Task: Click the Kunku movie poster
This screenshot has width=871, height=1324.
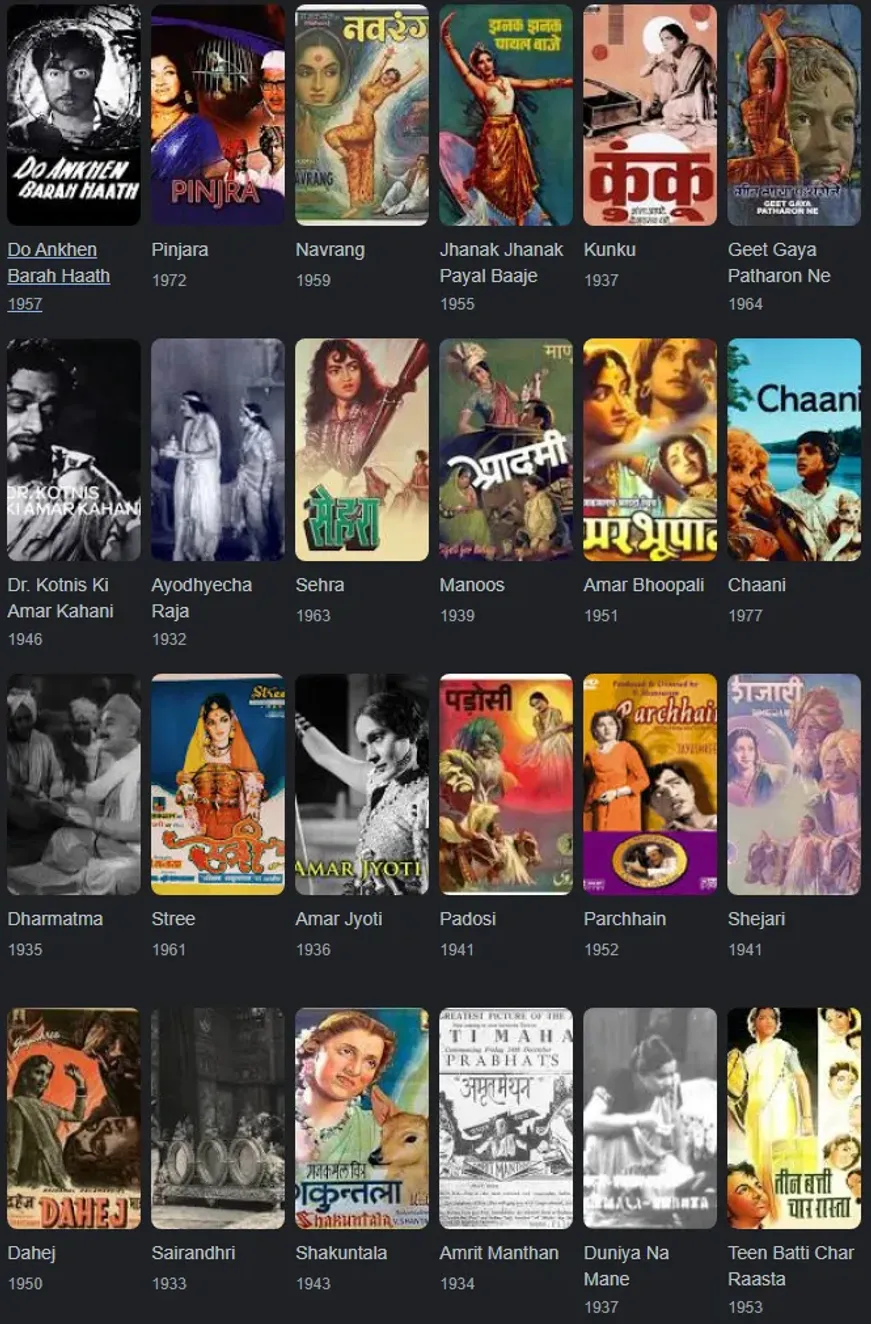Action: (650, 115)
